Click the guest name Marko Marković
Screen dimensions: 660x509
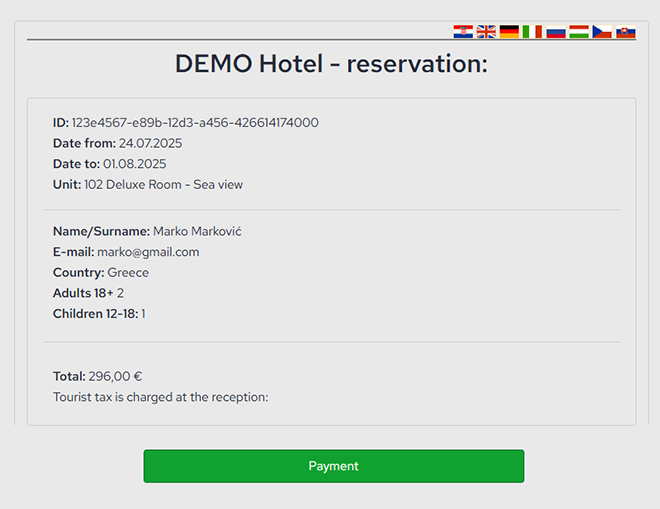[x=197, y=231]
